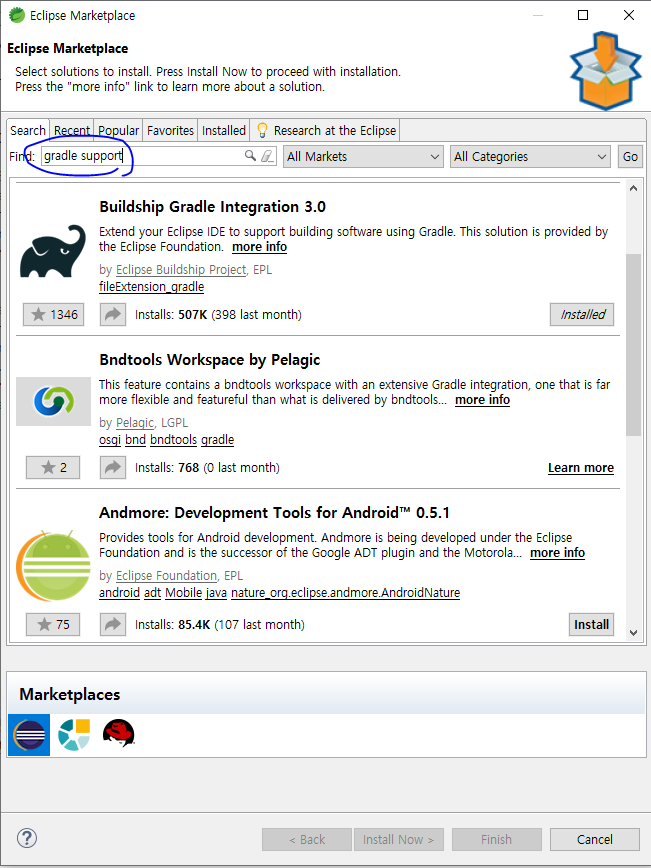Favorite Andmore with the 75 star button
This screenshot has height=868, width=651.
click(53, 624)
